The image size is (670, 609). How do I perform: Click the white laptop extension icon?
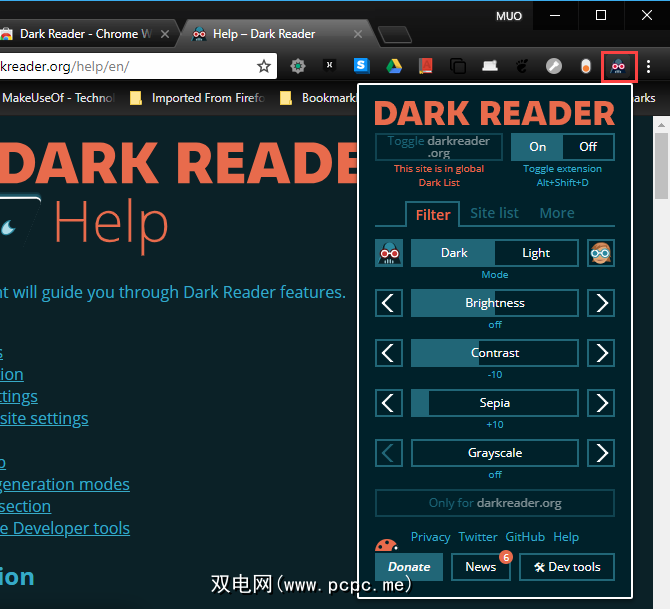490,66
